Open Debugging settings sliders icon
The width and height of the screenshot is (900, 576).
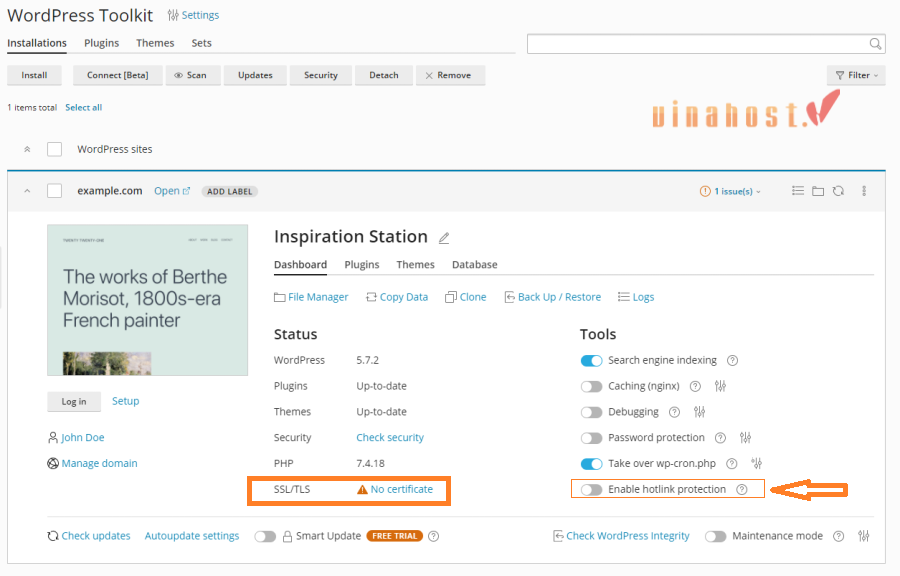(x=699, y=412)
